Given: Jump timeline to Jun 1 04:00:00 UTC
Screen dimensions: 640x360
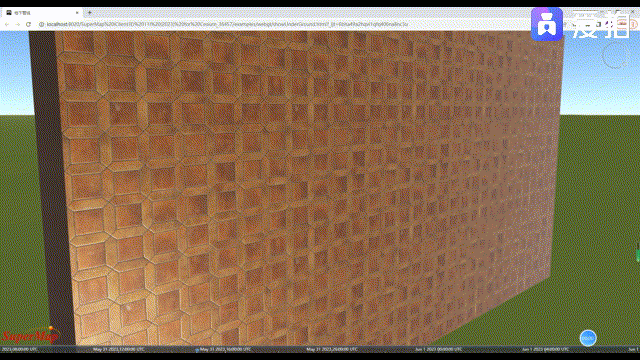Looking at the screenshot, I should pyautogui.click(x=545, y=349).
